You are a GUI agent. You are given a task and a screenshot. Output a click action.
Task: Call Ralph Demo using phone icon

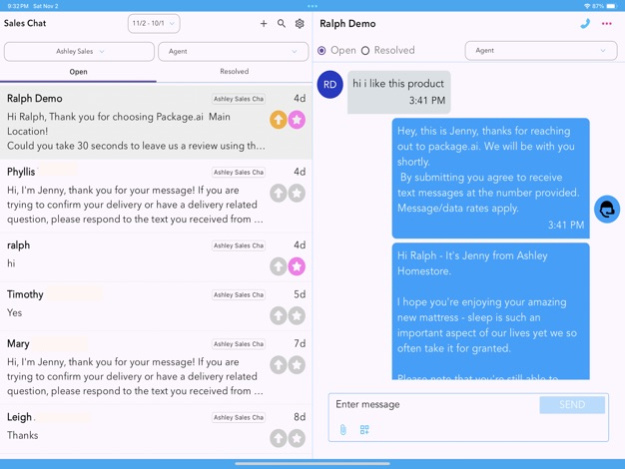pyautogui.click(x=585, y=23)
